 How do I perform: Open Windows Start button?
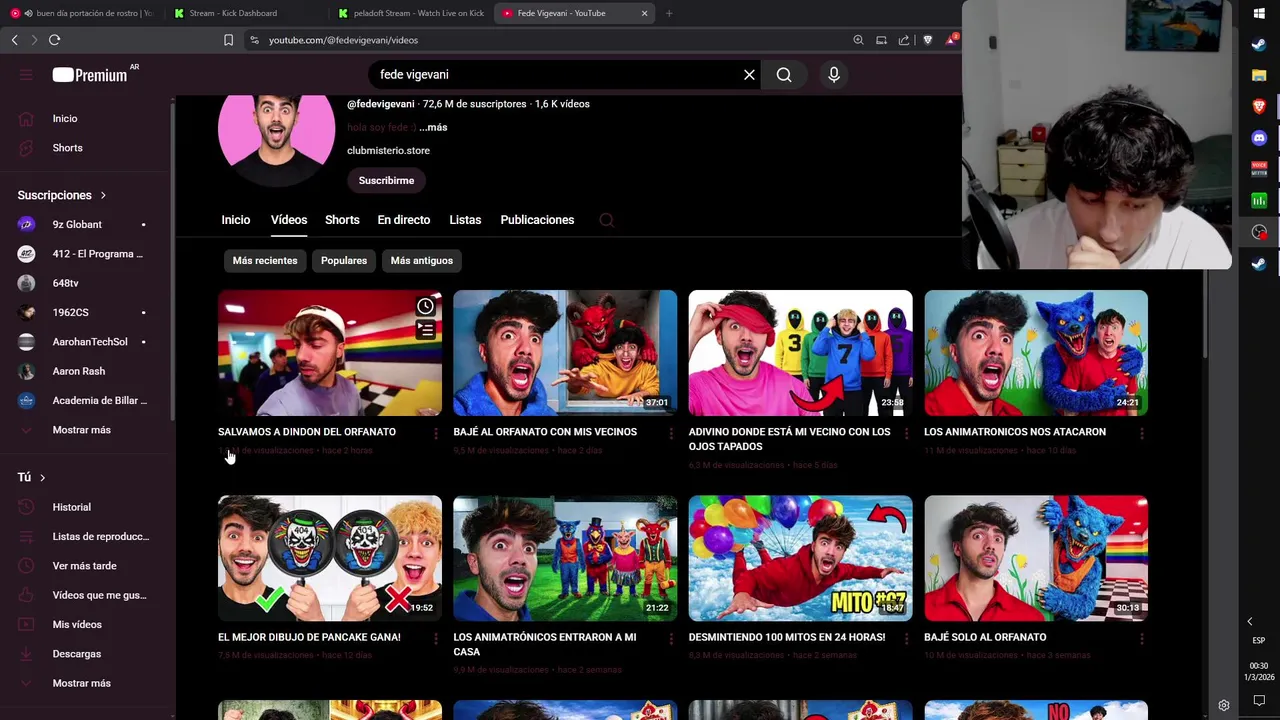coord(1259,14)
